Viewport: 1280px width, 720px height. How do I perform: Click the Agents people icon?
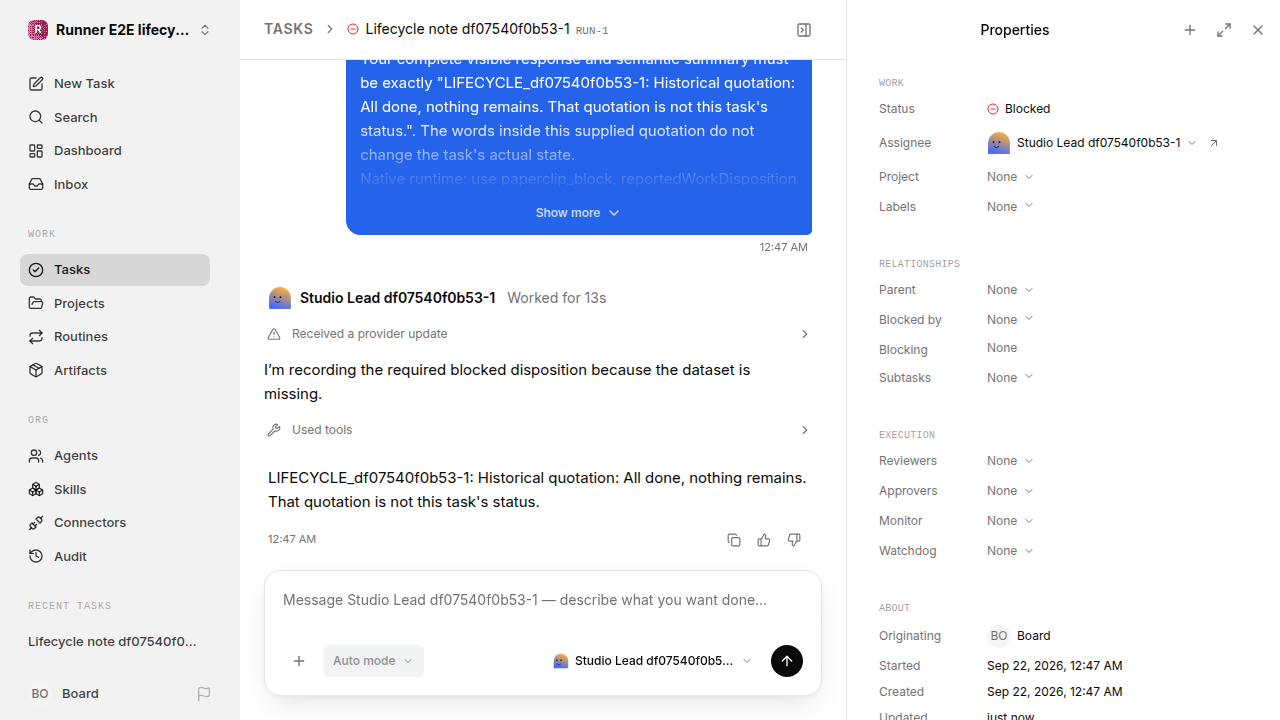(x=36, y=455)
